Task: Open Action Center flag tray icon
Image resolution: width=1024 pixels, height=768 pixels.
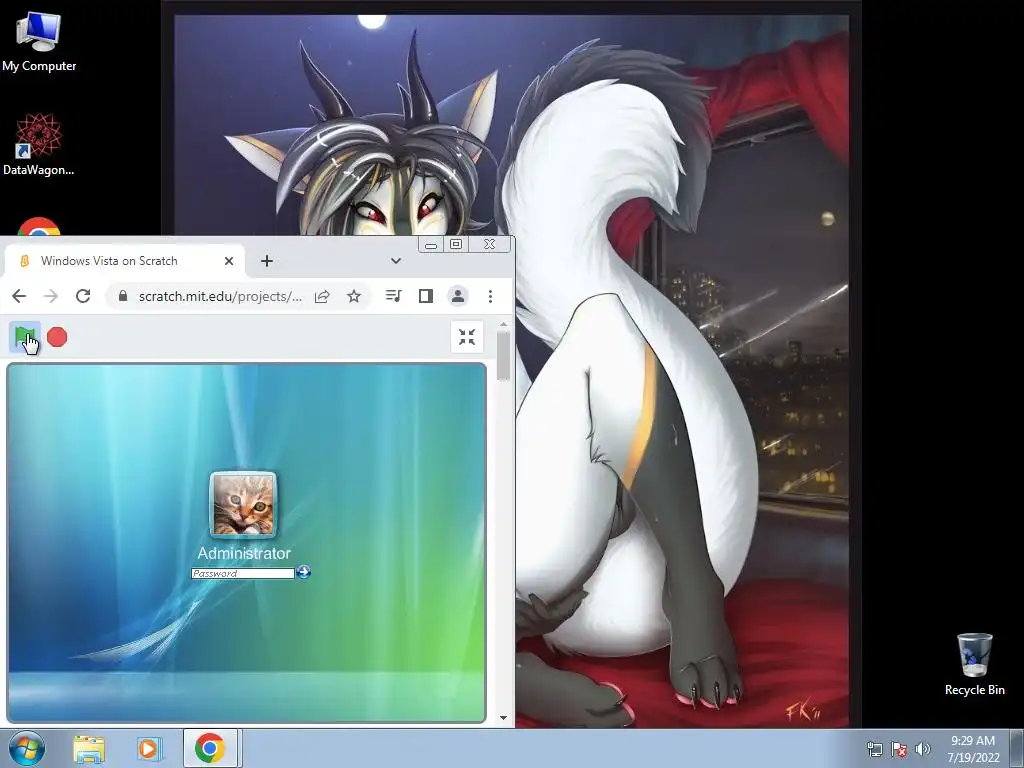Action: 899,749
